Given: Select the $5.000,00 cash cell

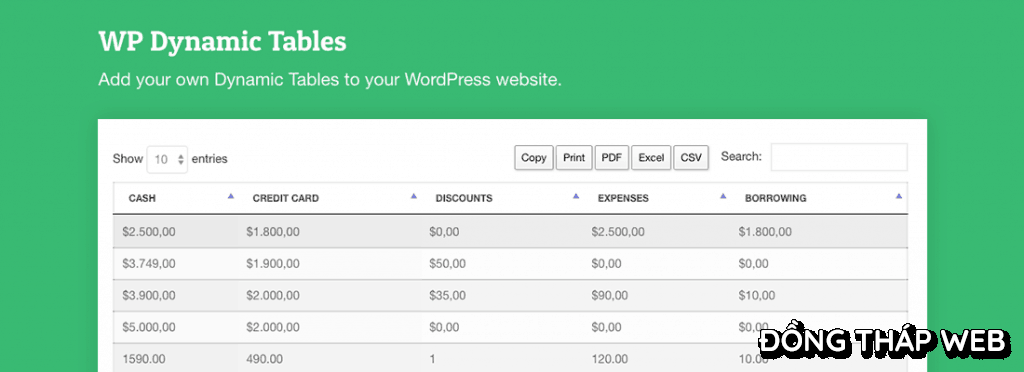Looking at the screenshot, I should [x=148, y=327].
